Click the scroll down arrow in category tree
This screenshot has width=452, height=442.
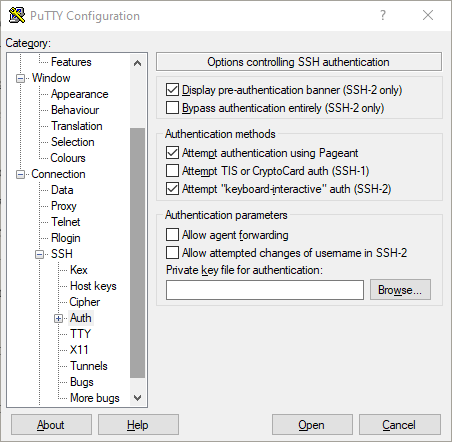point(137,398)
